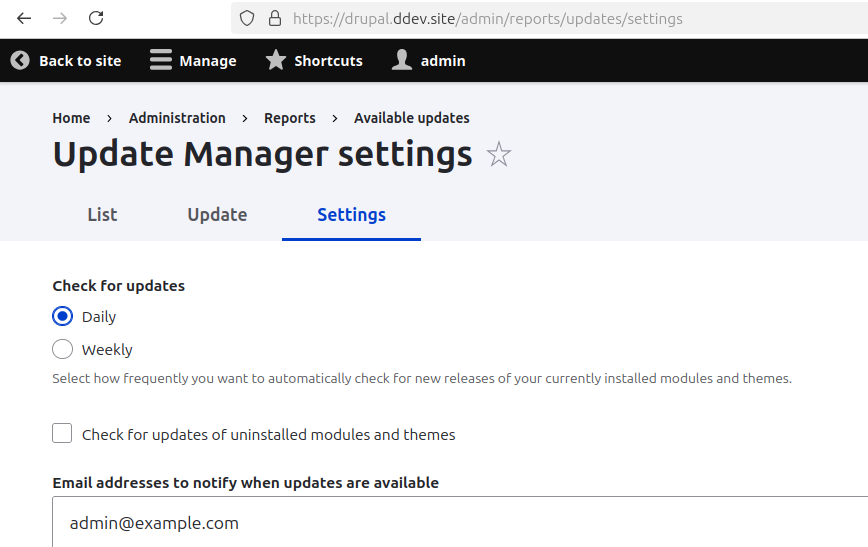
Task: Click the shield tracking protection icon
Action: (x=247, y=18)
